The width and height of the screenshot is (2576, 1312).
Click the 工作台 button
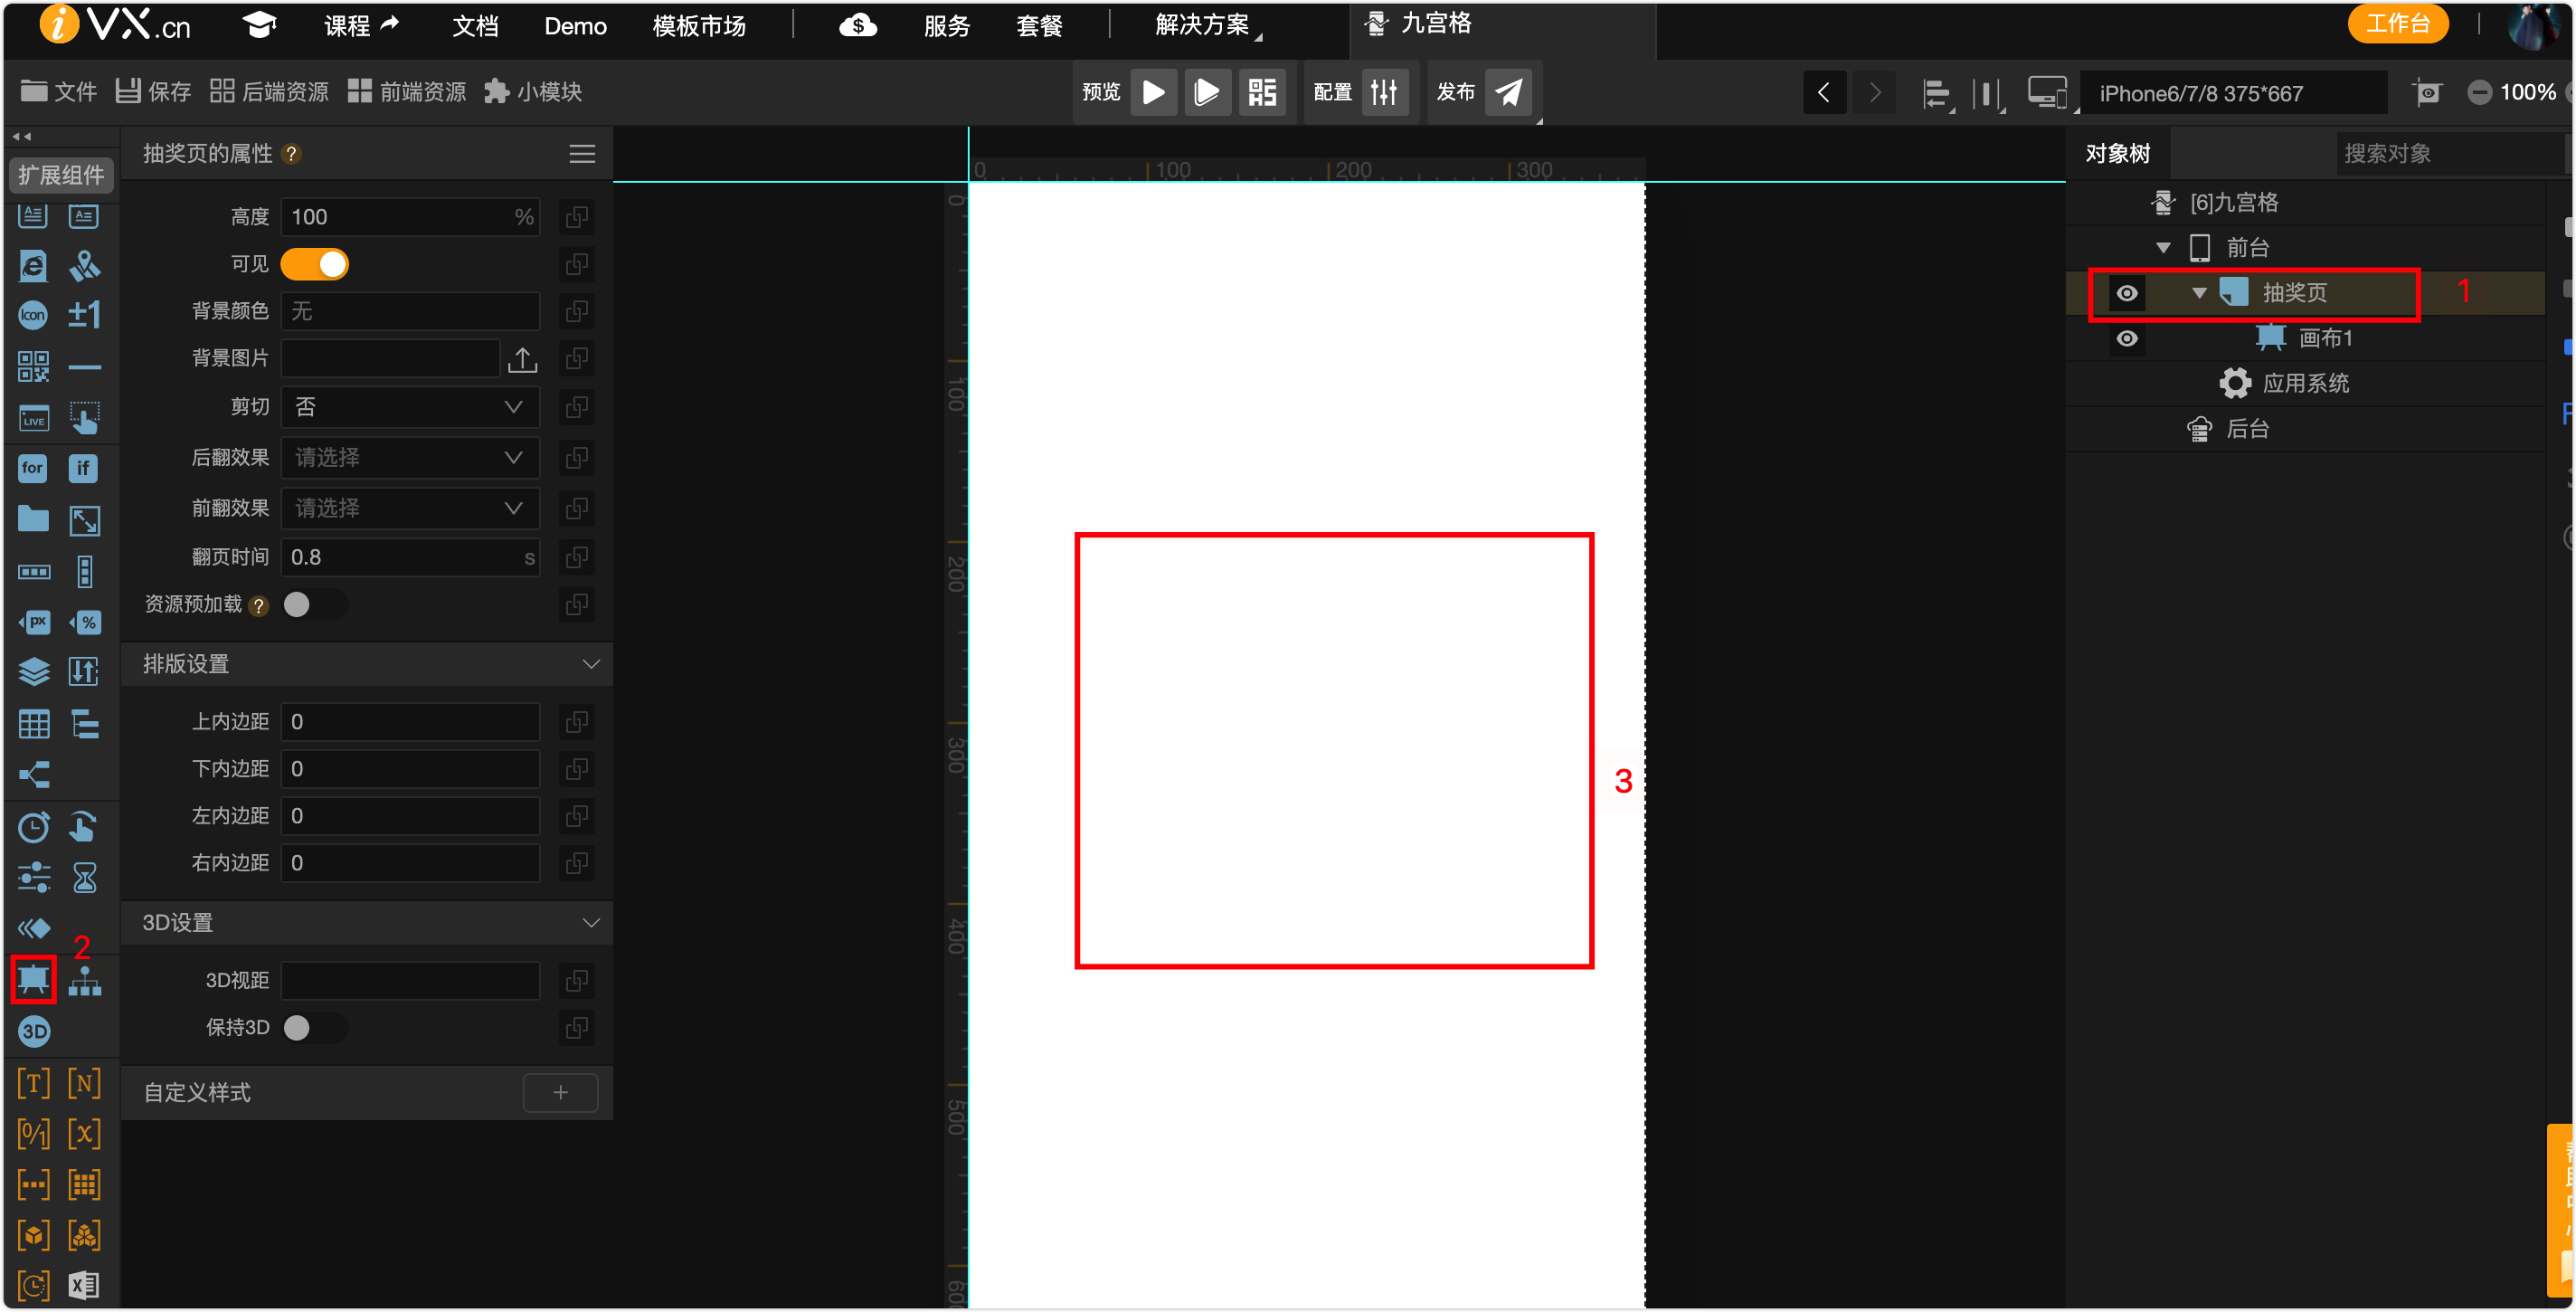(x=2397, y=24)
